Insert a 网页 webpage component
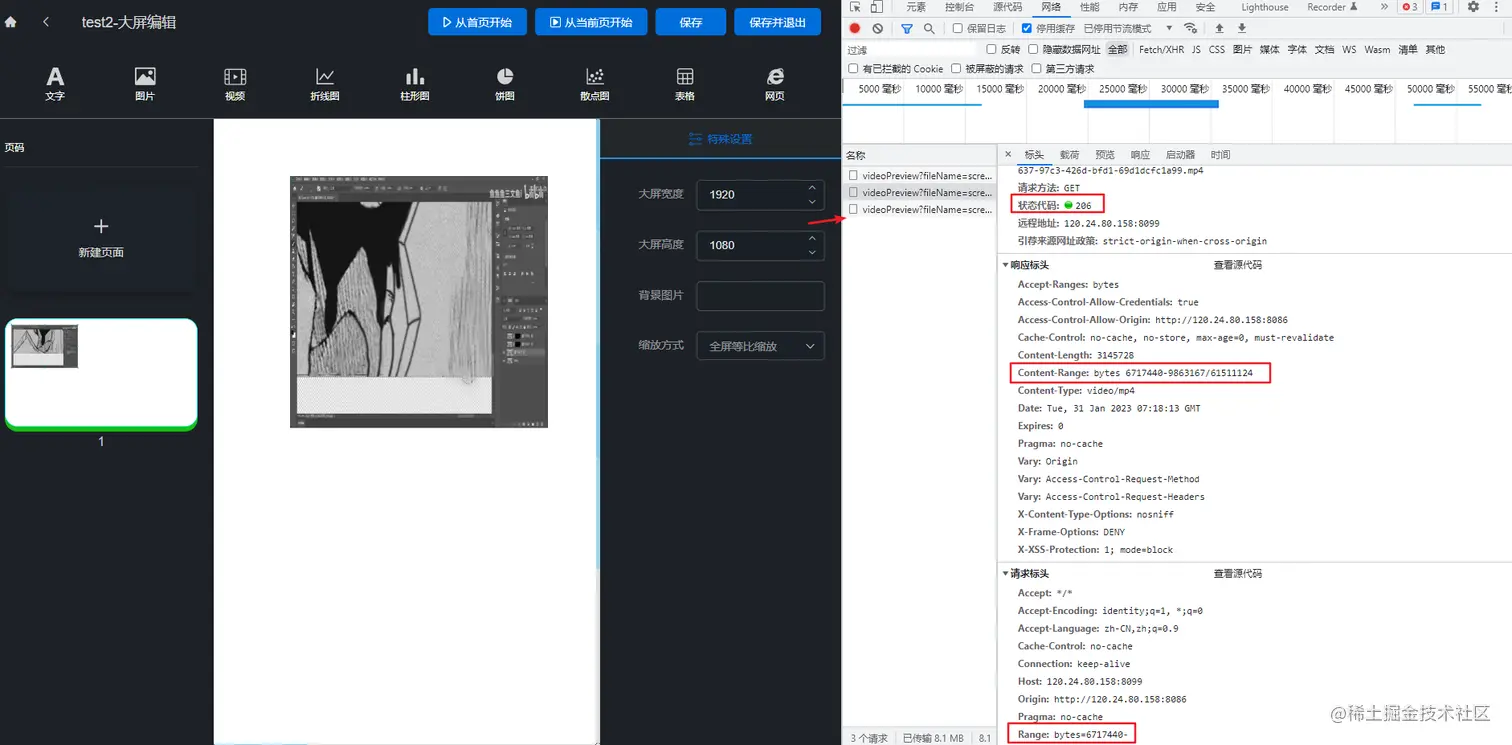This screenshot has height=745, width=1512. tap(775, 84)
